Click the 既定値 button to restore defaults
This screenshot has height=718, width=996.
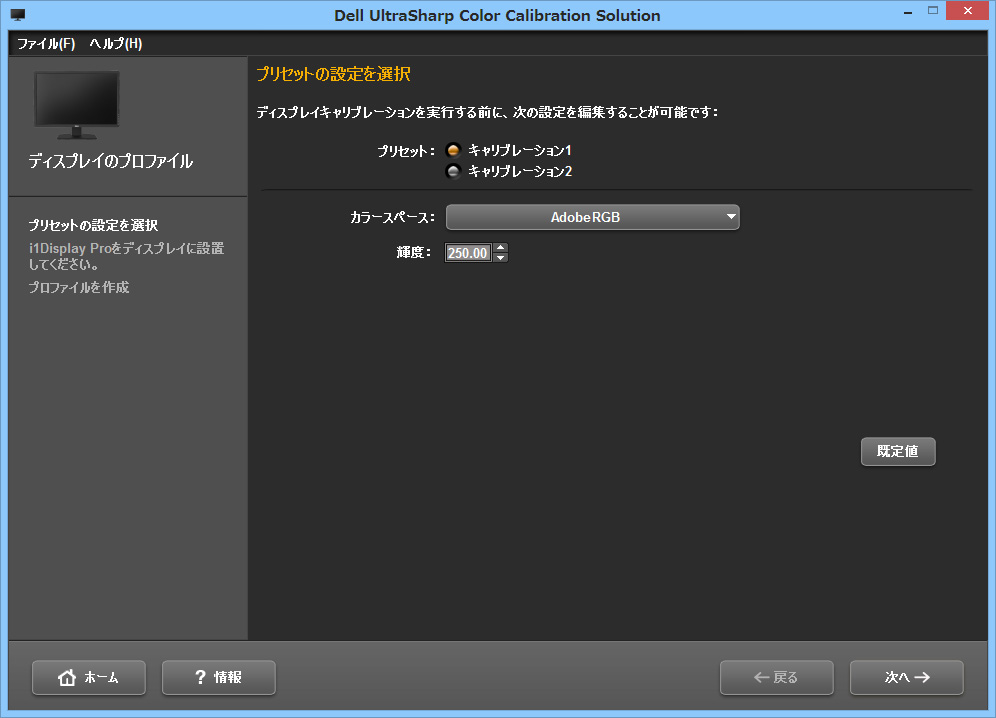pyautogui.click(x=897, y=451)
